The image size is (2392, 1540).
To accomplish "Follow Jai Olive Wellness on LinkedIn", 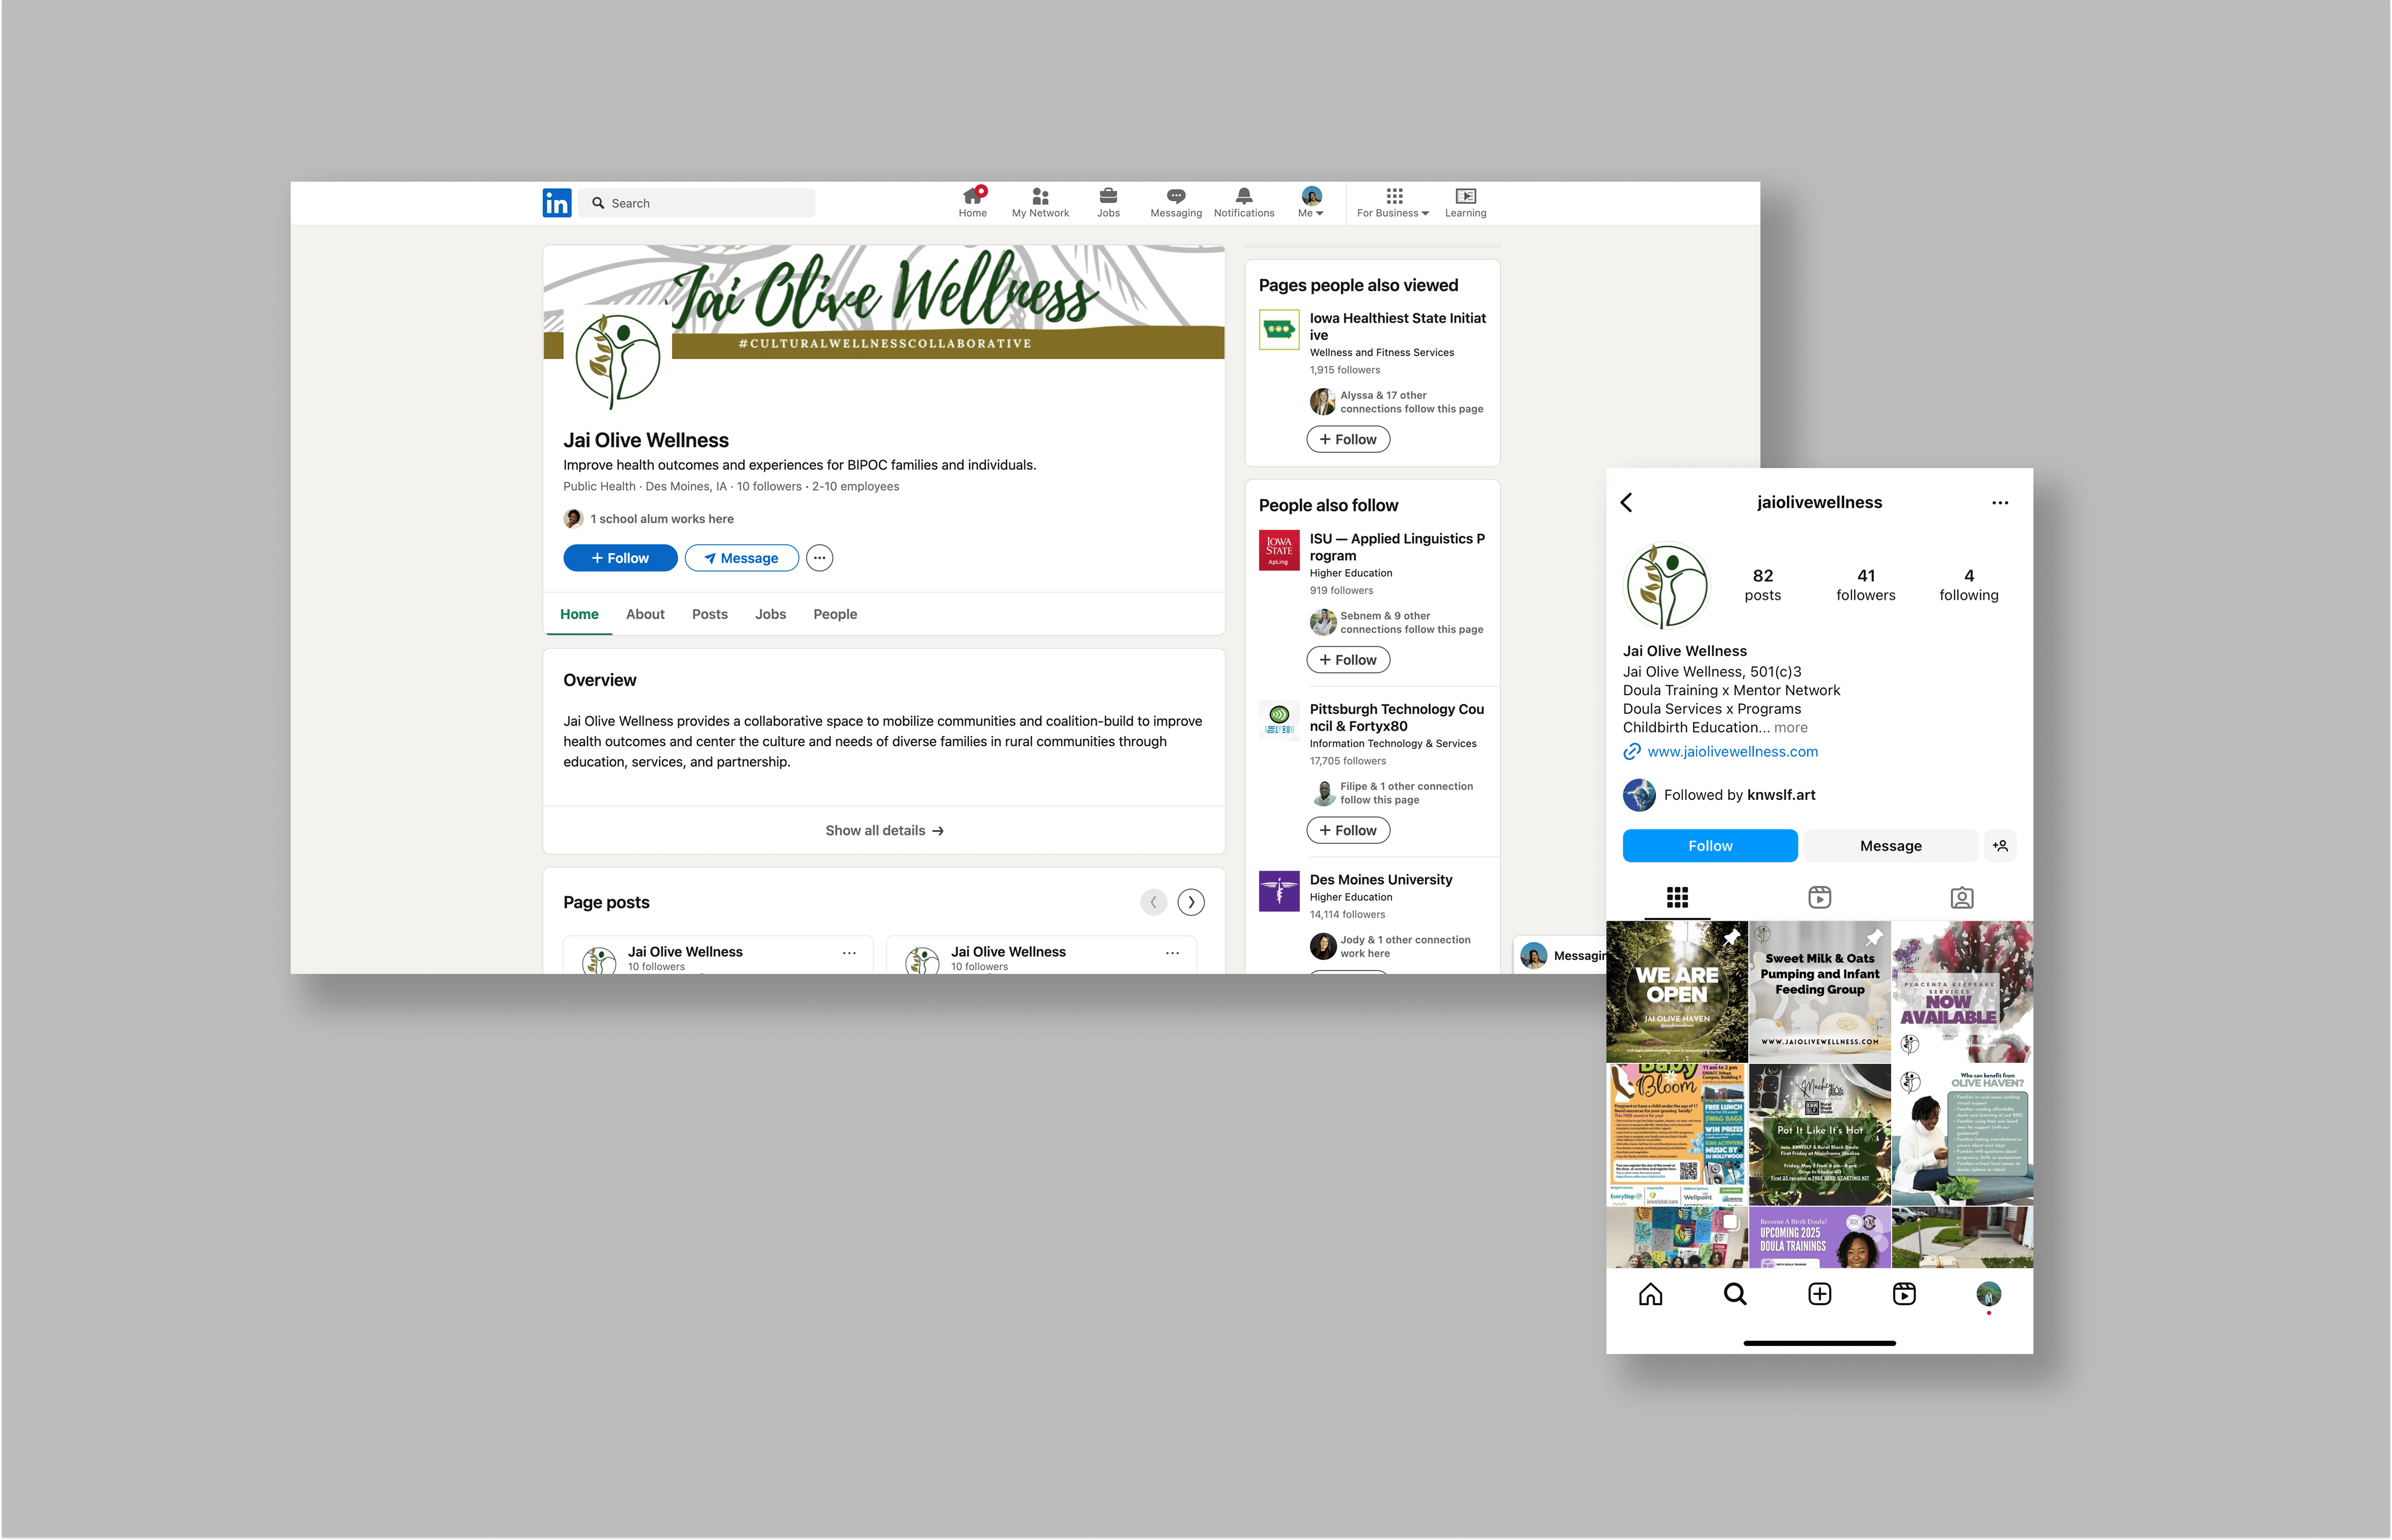I will click(x=620, y=558).
